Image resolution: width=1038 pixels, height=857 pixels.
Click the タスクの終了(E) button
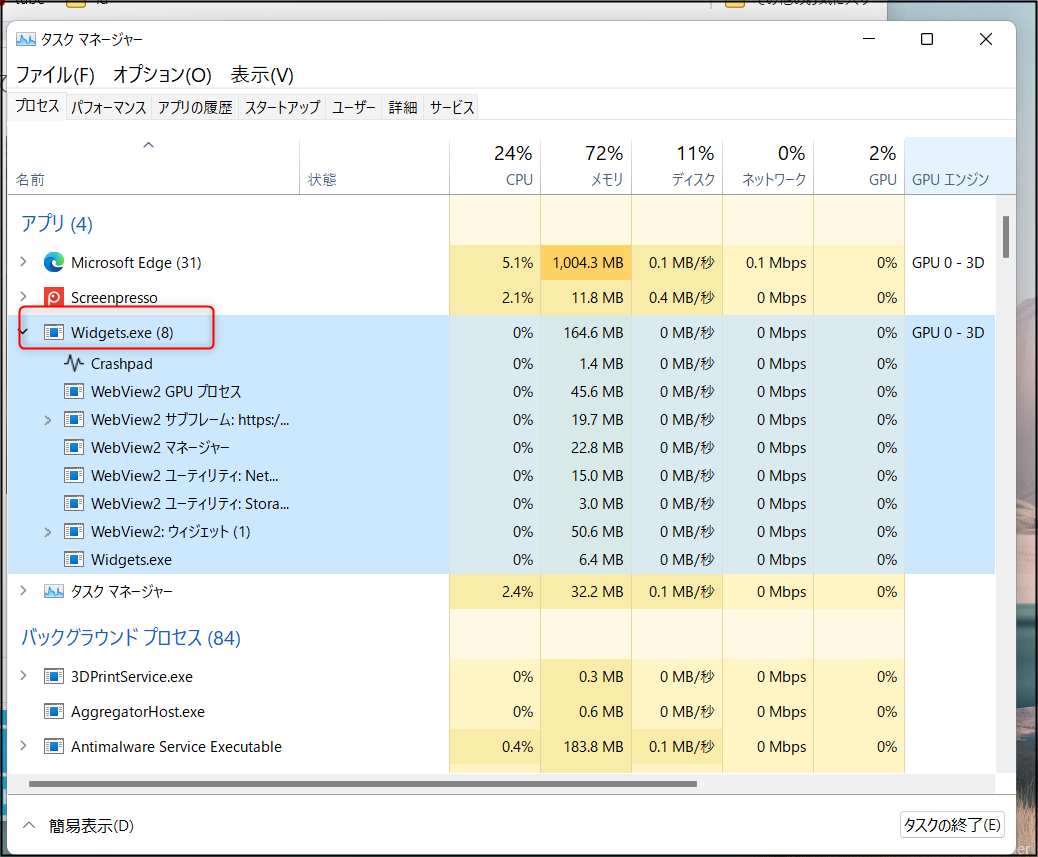click(952, 825)
